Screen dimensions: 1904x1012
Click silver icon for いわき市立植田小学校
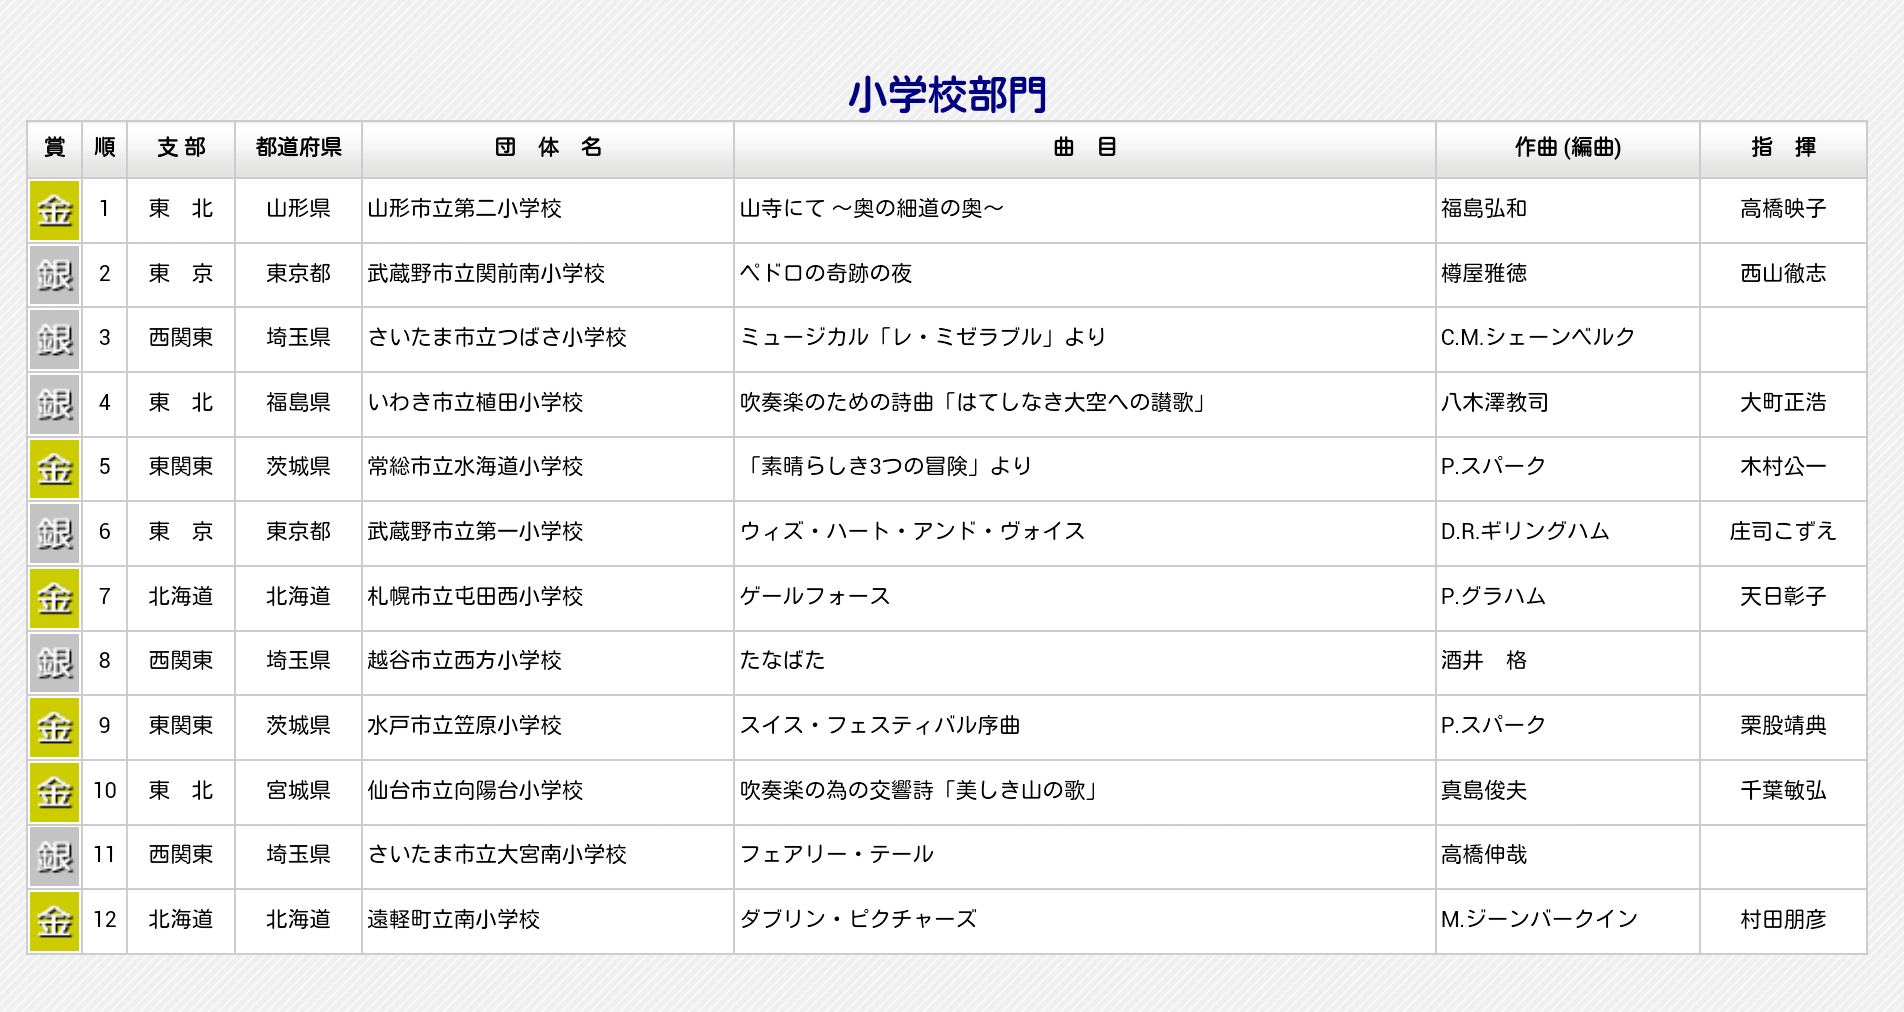click(x=54, y=404)
